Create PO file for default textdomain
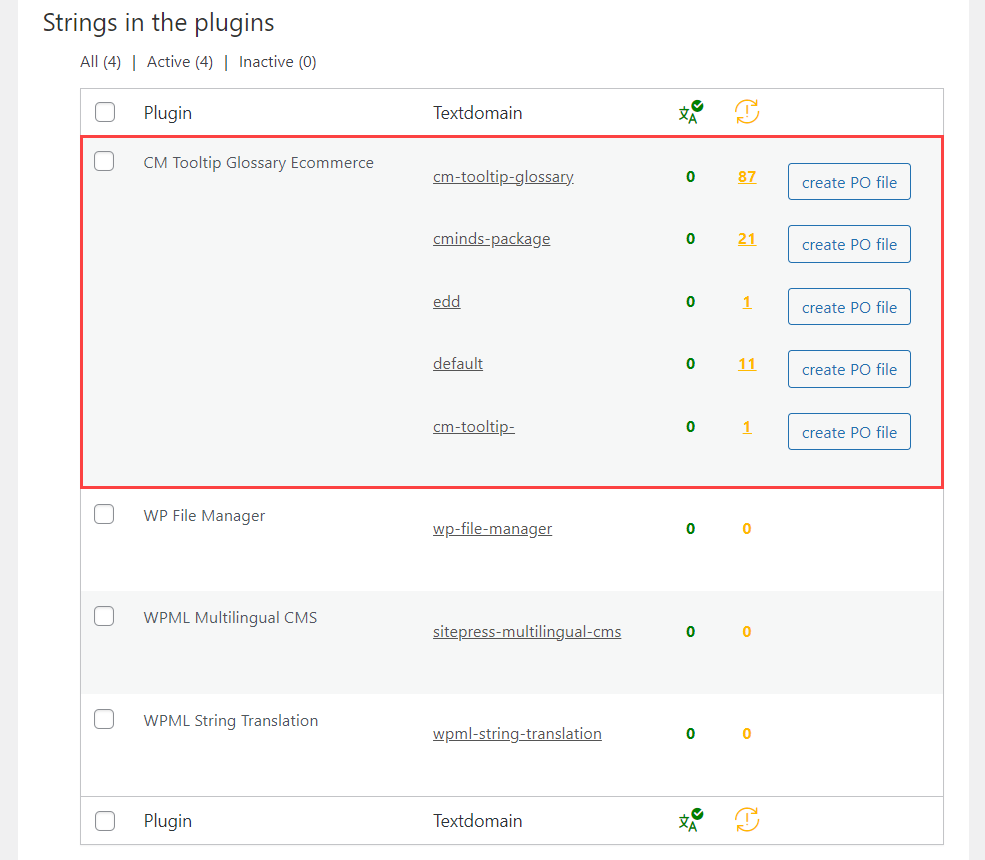Viewport: 985px width, 860px height. pyautogui.click(x=849, y=369)
